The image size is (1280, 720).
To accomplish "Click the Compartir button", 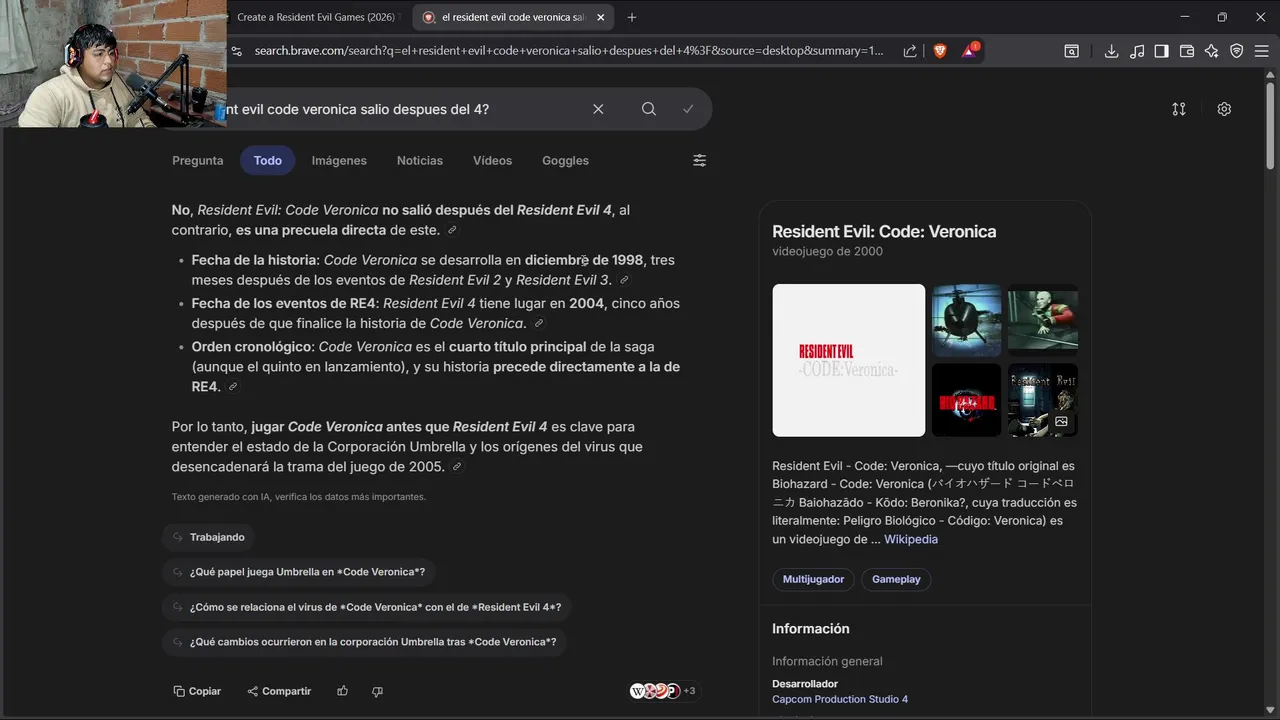I will 279,691.
